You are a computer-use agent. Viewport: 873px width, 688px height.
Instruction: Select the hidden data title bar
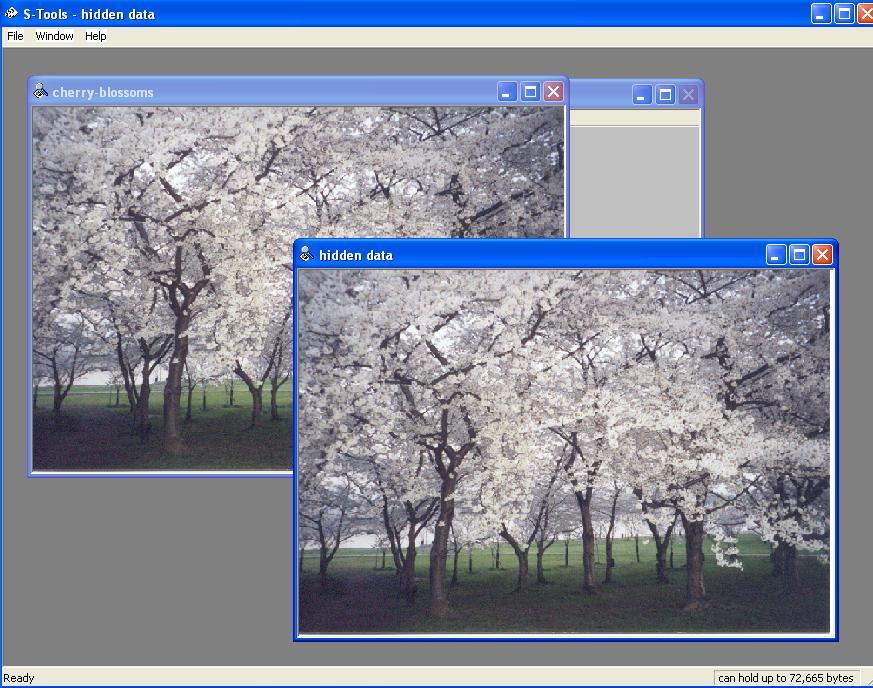565,255
